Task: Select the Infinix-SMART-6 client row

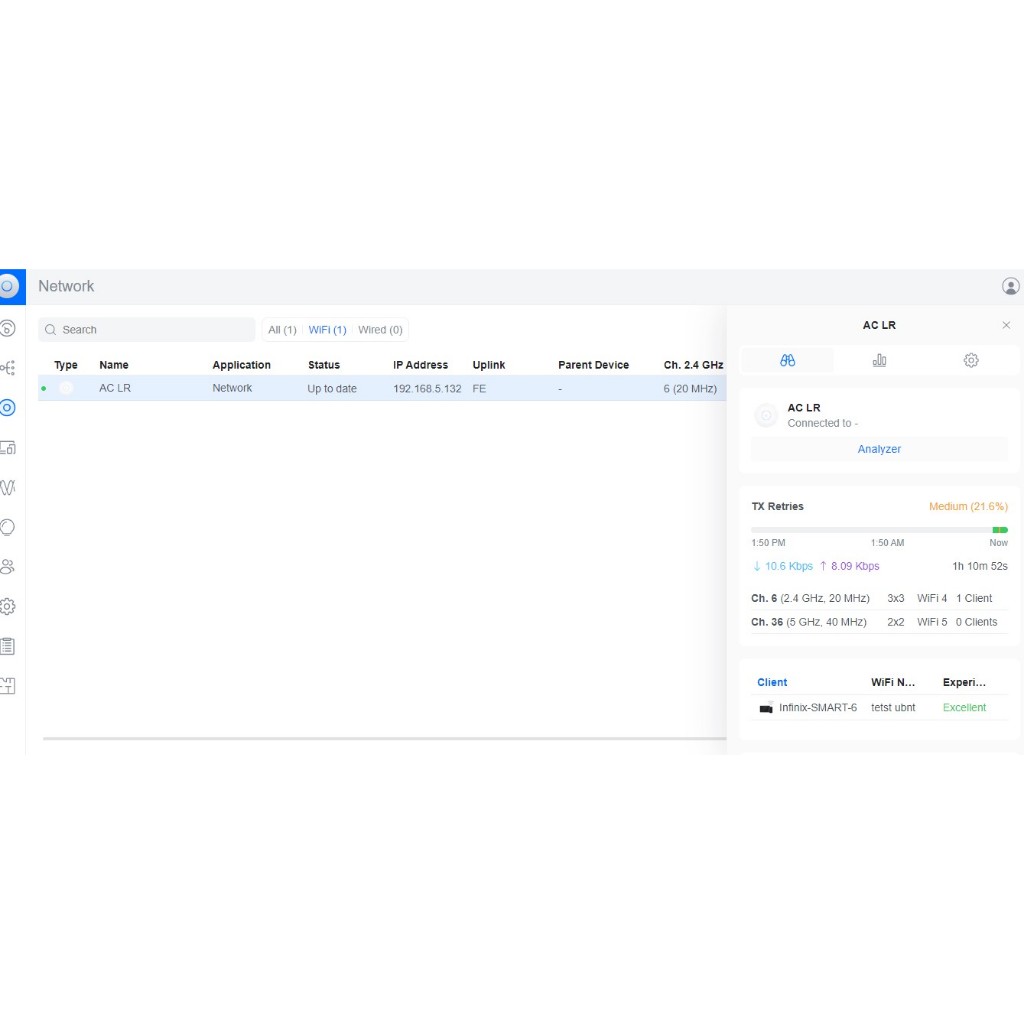Action: [x=817, y=708]
